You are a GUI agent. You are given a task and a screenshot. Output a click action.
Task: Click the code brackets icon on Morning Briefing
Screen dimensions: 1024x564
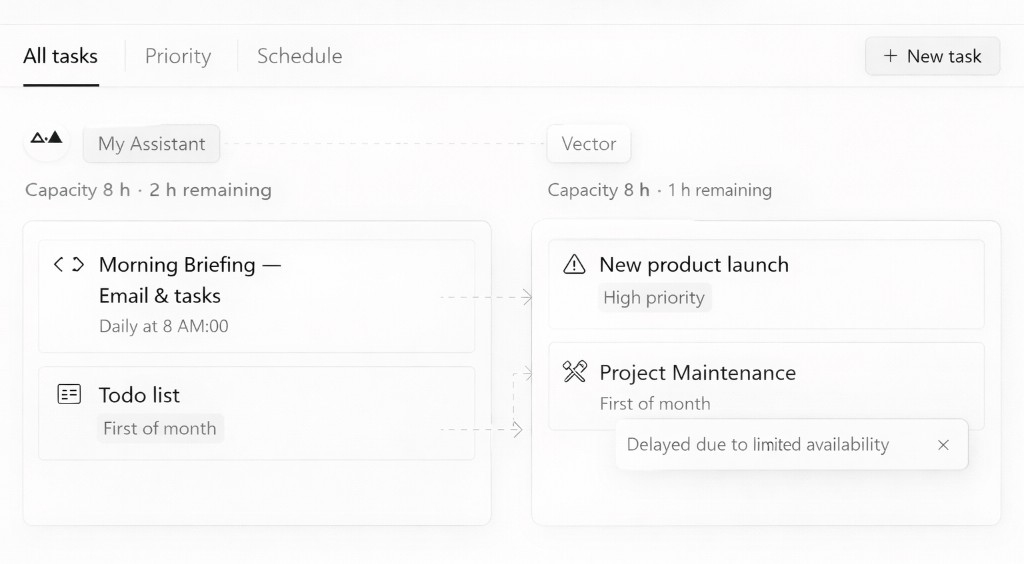click(x=68, y=265)
